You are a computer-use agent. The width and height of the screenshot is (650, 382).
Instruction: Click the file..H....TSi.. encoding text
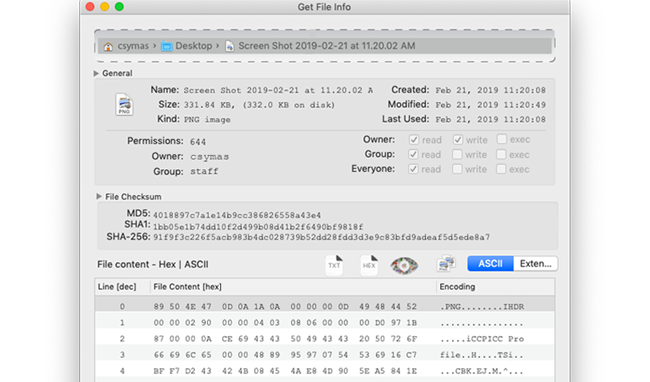(482, 355)
